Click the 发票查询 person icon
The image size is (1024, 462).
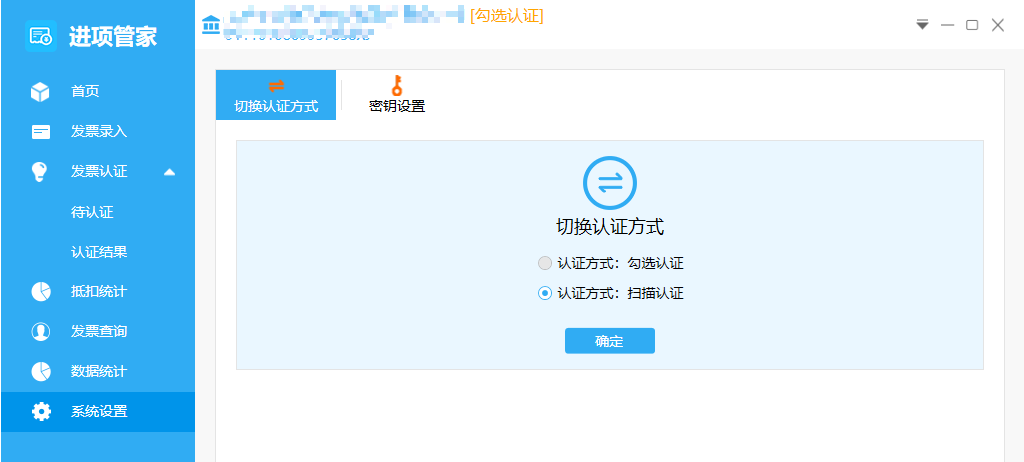40,331
